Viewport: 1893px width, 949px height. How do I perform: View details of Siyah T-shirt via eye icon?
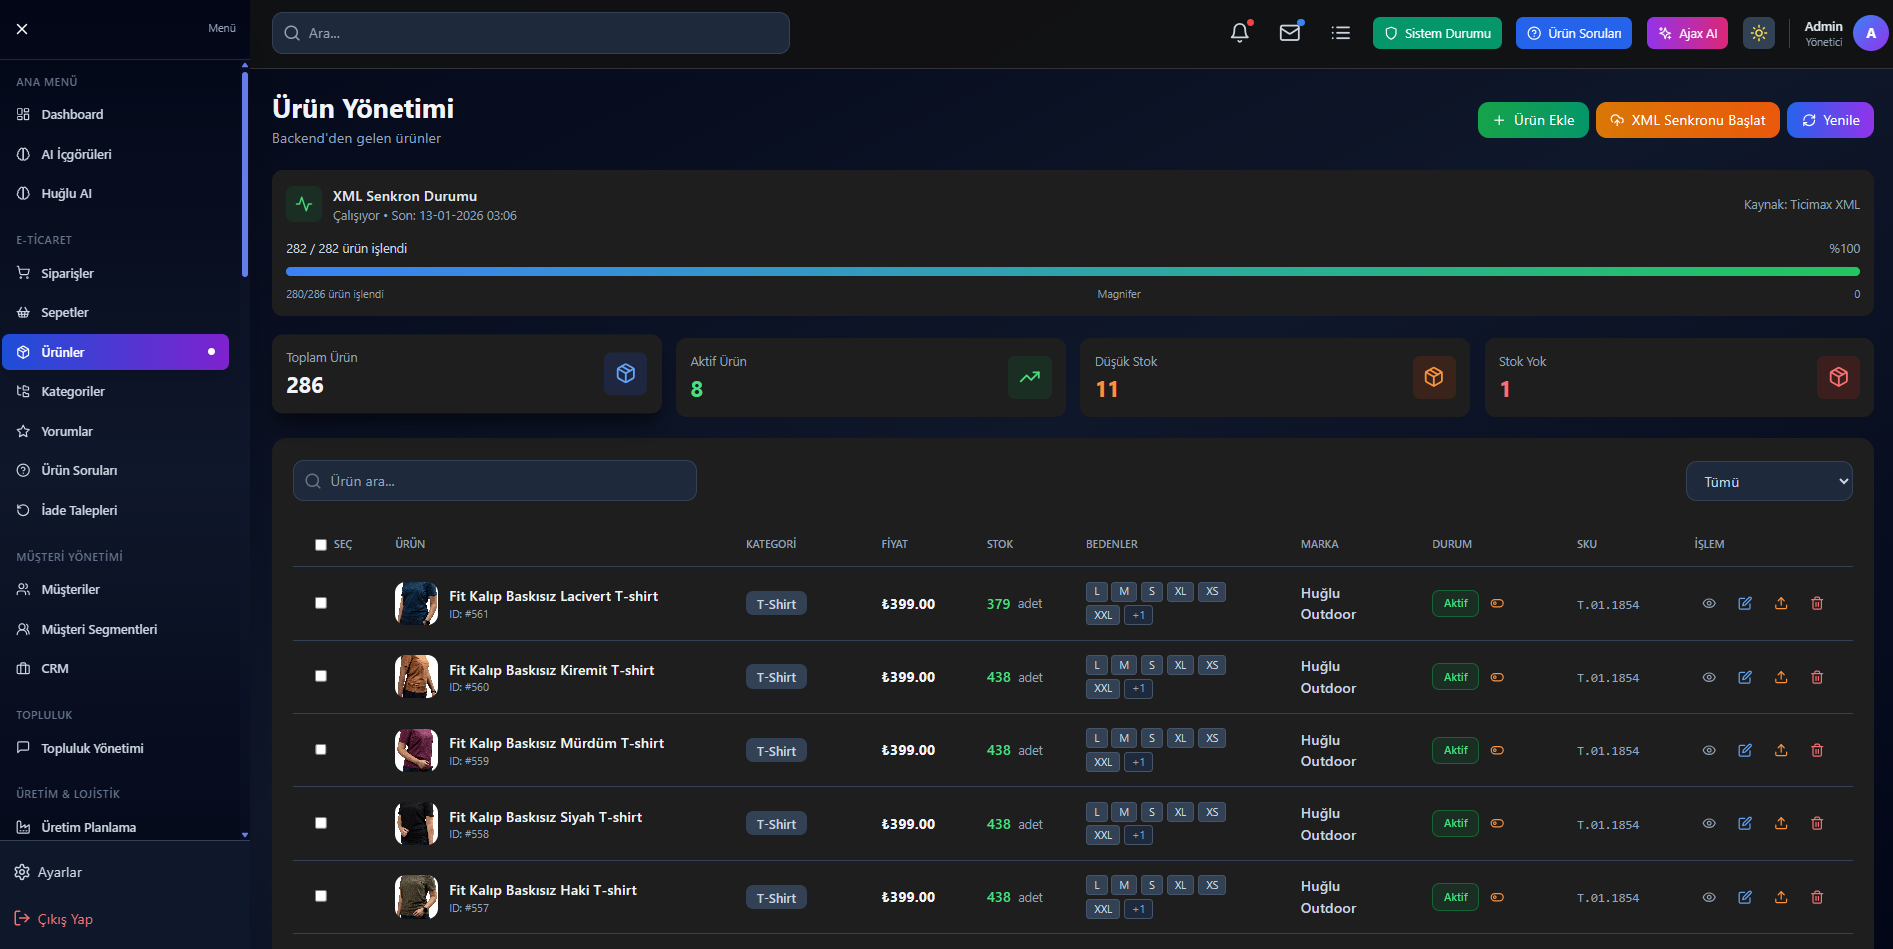[x=1709, y=823]
